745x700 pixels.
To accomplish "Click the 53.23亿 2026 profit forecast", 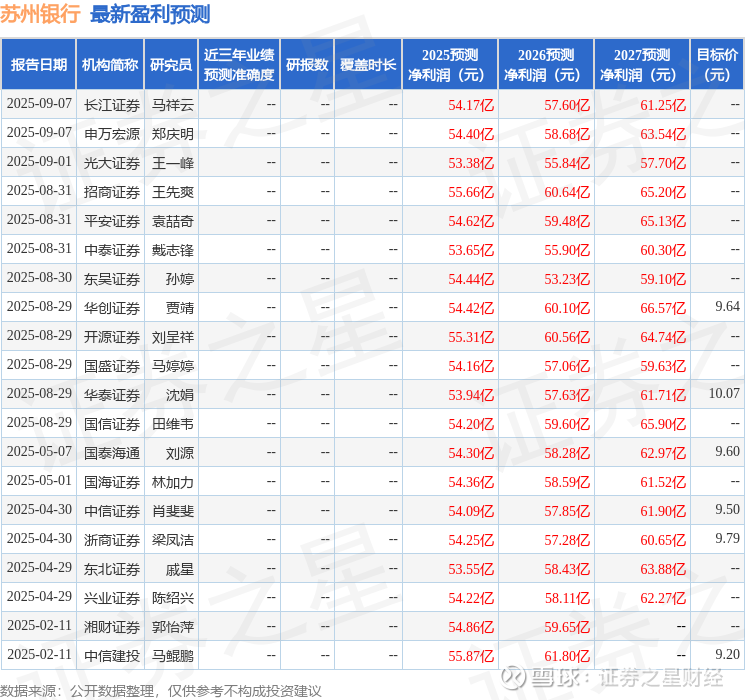I will [x=567, y=279].
